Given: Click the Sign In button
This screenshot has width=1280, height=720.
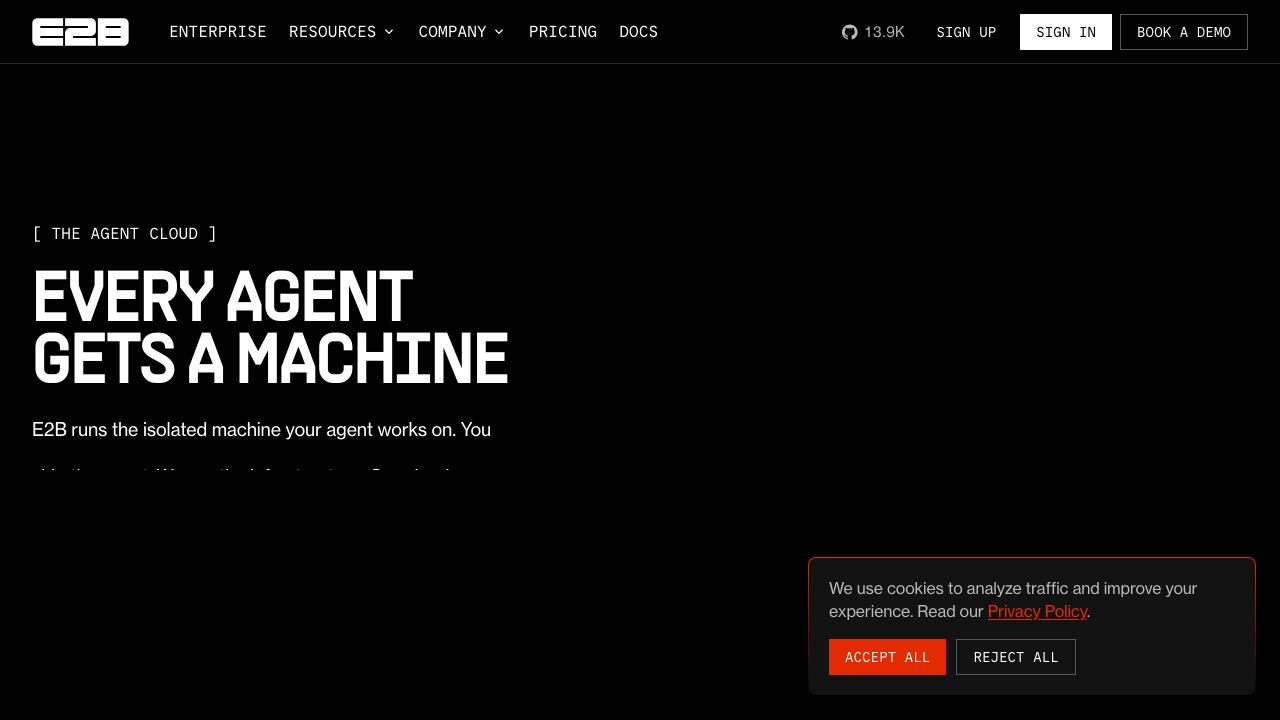Looking at the screenshot, I should [1066, 32].
